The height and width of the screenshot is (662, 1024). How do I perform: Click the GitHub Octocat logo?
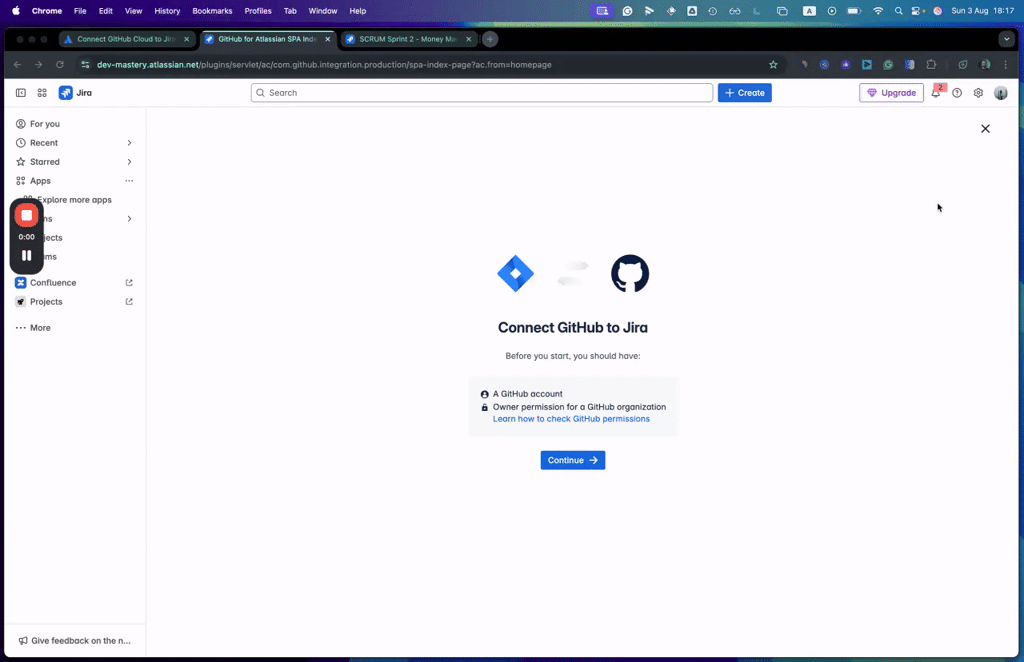(630, 274)
